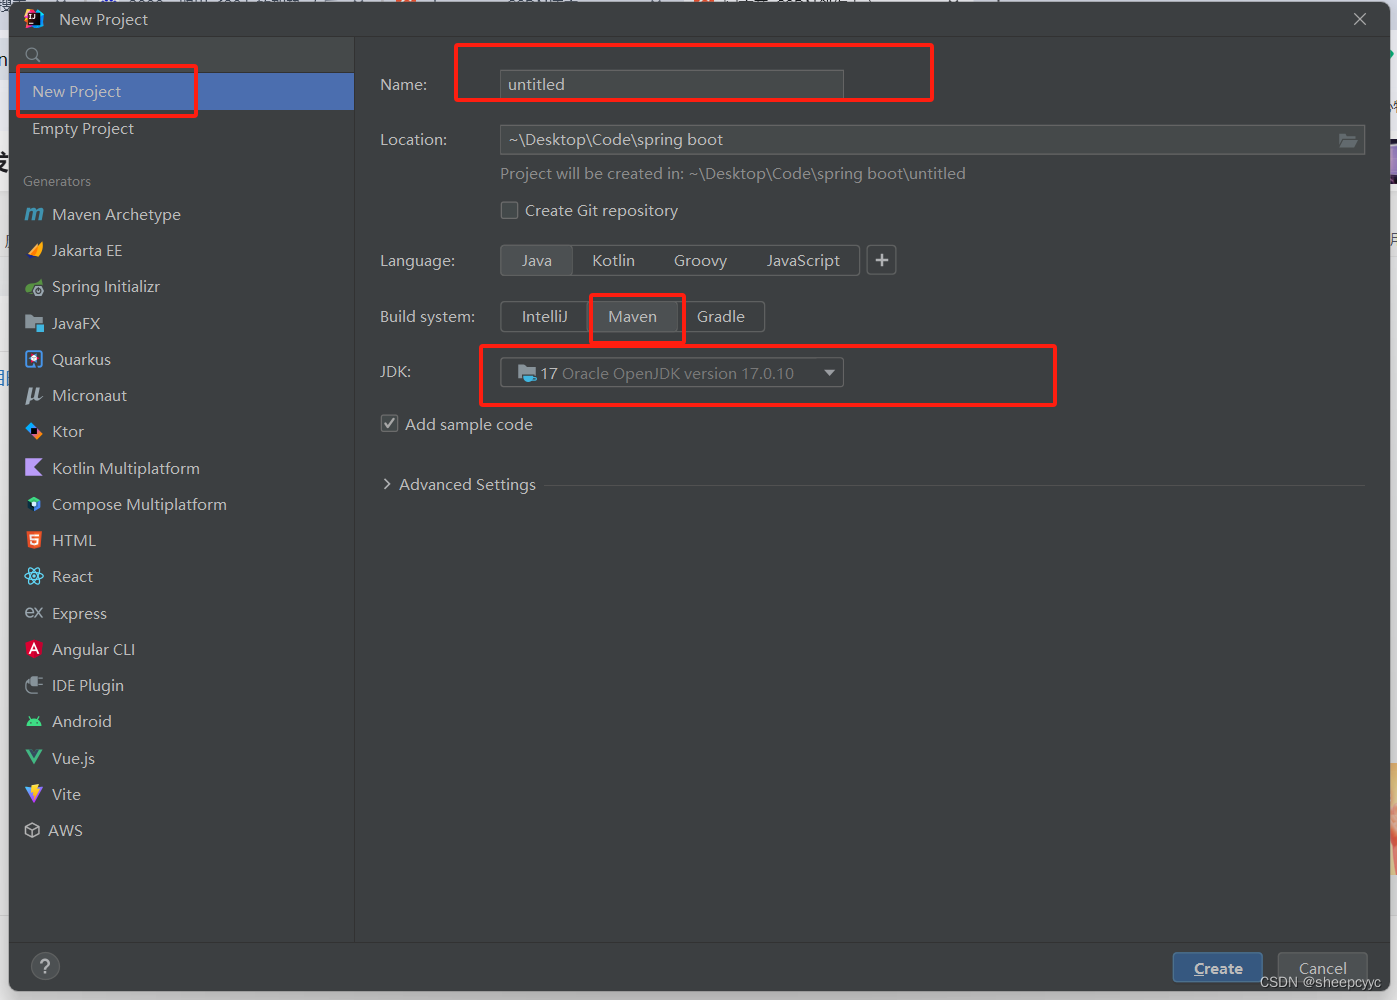1397x1000 pixels.
Task: Click the JDK label
Action: pos(395,371)
